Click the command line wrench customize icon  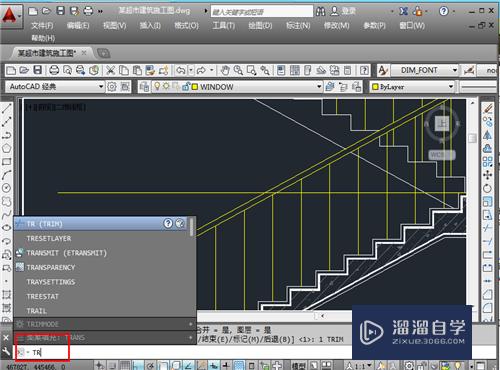coord(6,351)
